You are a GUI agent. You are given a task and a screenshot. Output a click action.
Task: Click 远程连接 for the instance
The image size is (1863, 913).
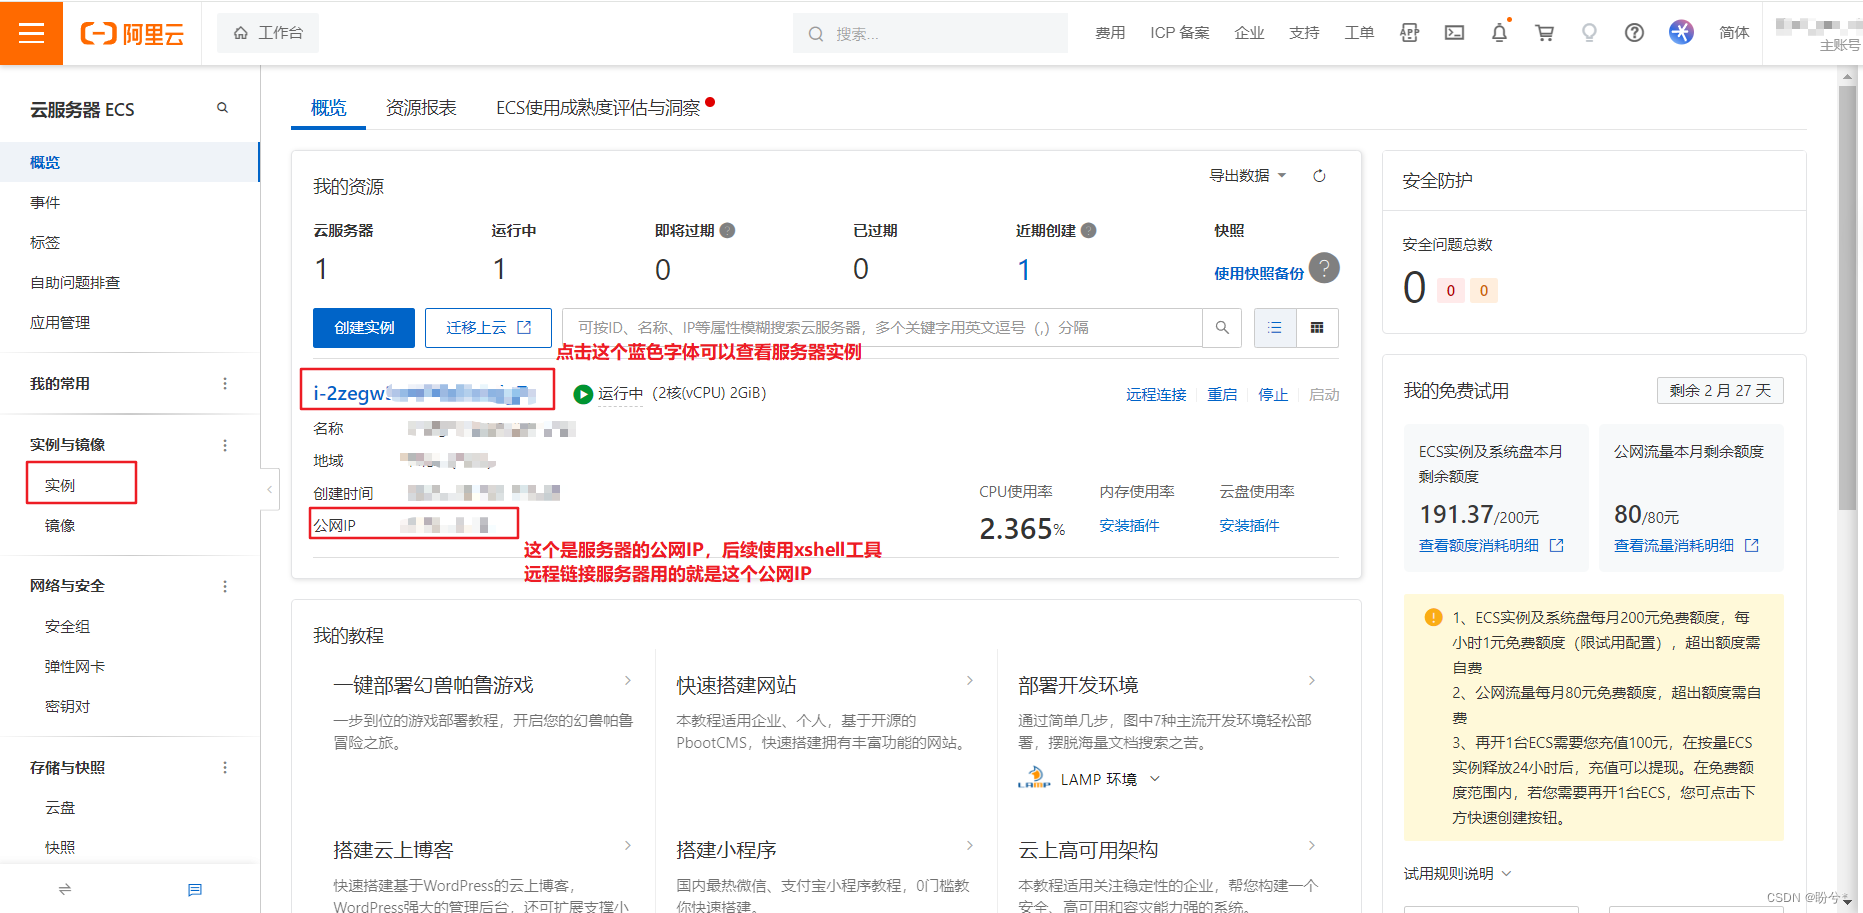coord(1156,394)
